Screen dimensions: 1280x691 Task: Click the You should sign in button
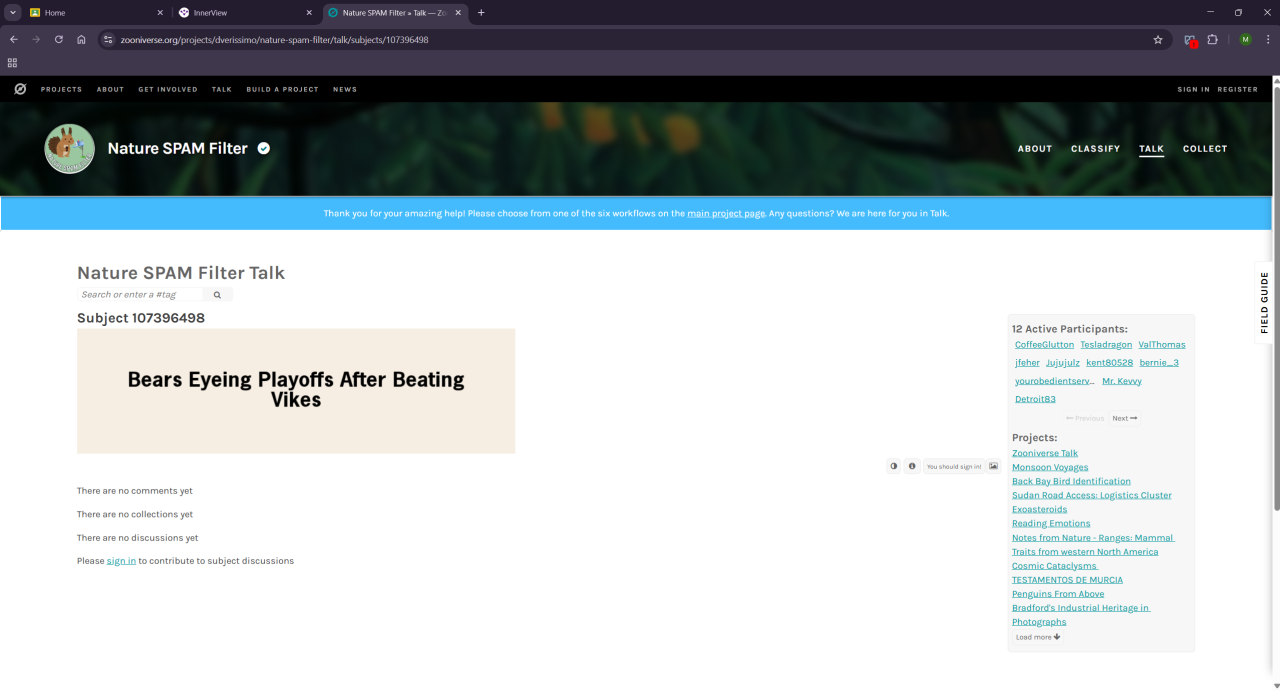(954, 467)
